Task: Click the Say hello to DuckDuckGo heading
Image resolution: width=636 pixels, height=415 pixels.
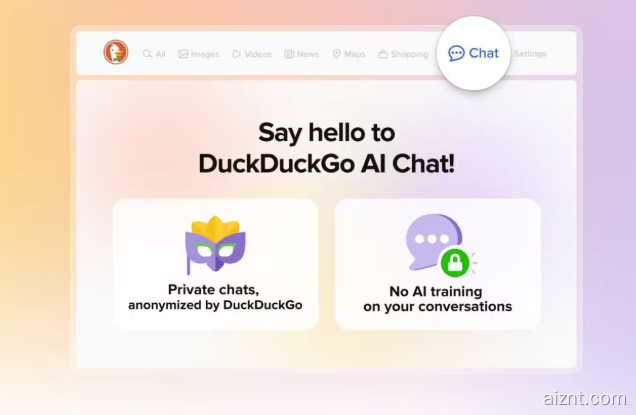Action: click(x=327, y=148)
